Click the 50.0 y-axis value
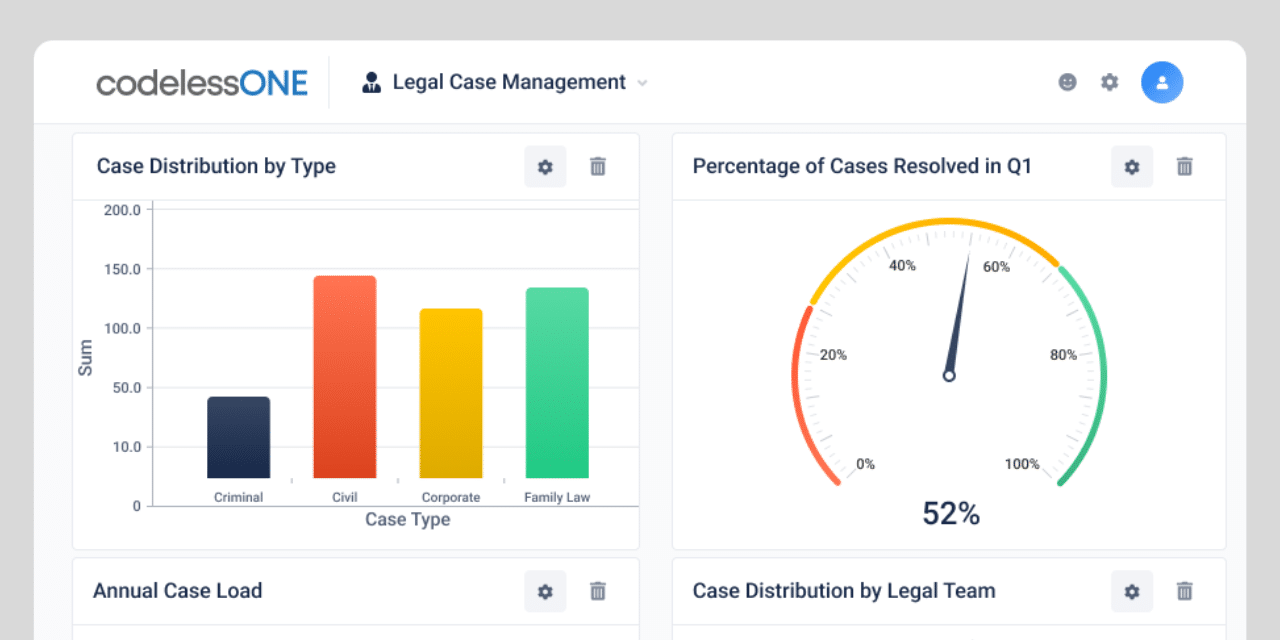 (125, 388)
